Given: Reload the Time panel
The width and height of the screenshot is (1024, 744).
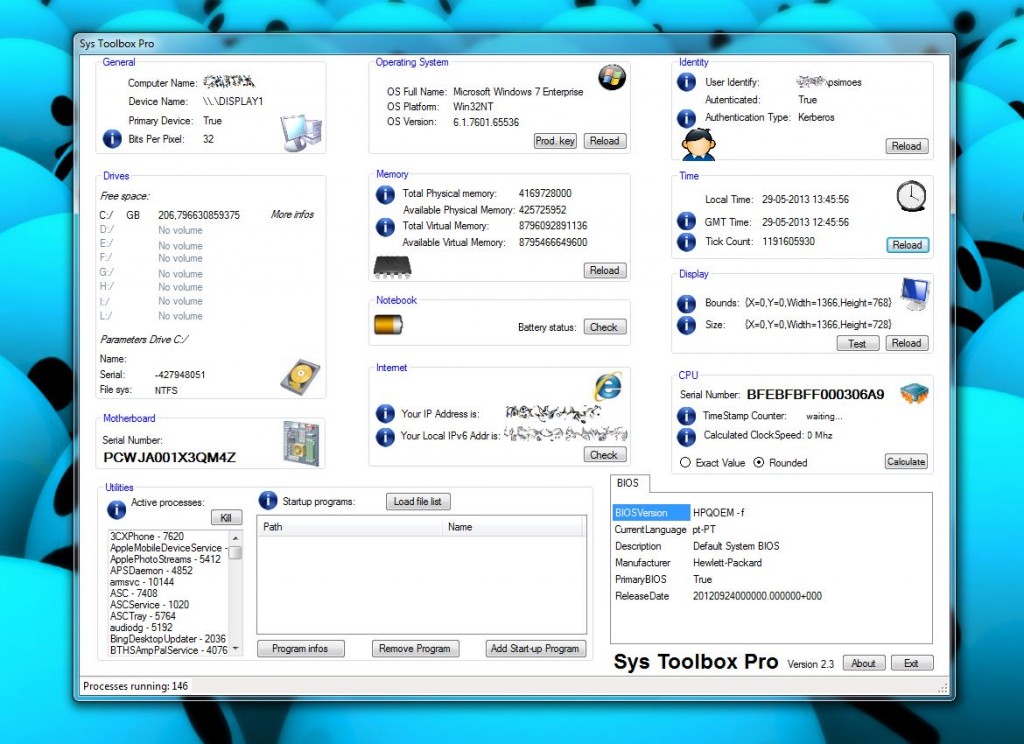Looking at the screenshot, I should point(907,245).
